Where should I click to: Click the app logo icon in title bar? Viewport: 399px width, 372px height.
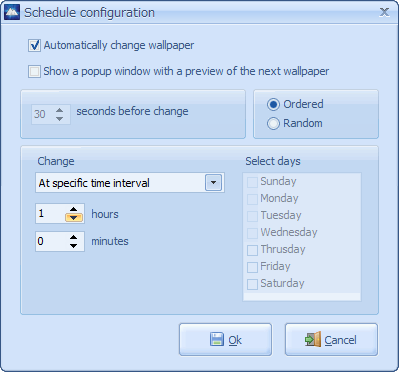coord(12,12)
